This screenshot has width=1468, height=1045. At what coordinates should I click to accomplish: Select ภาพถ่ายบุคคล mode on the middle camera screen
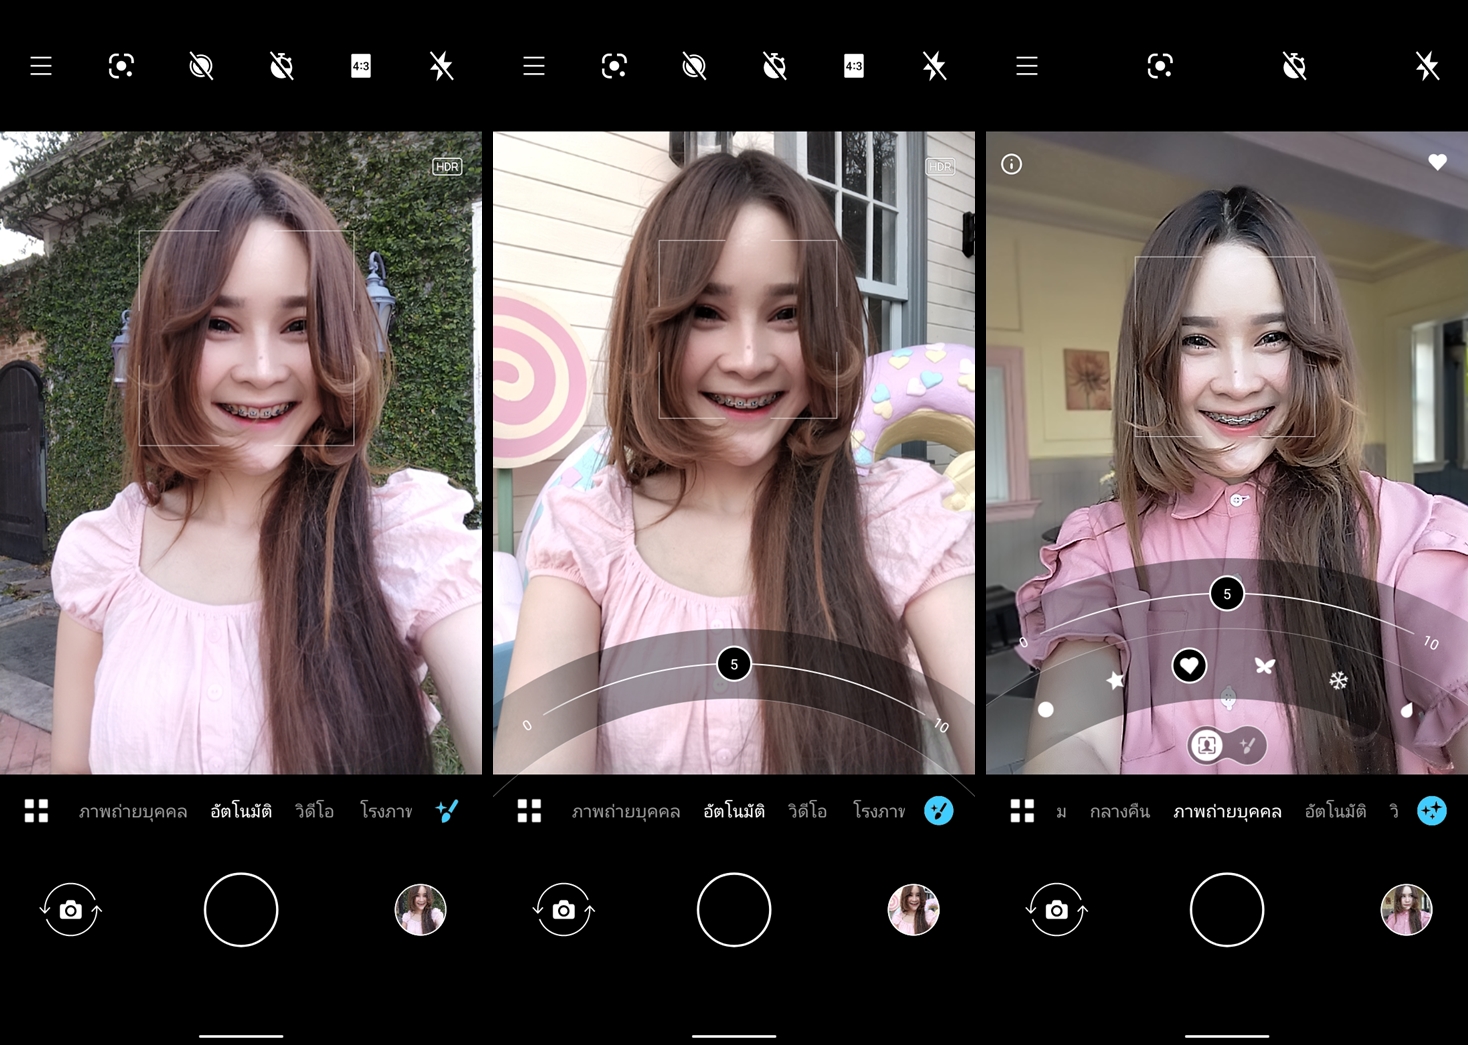click(626, 811)
